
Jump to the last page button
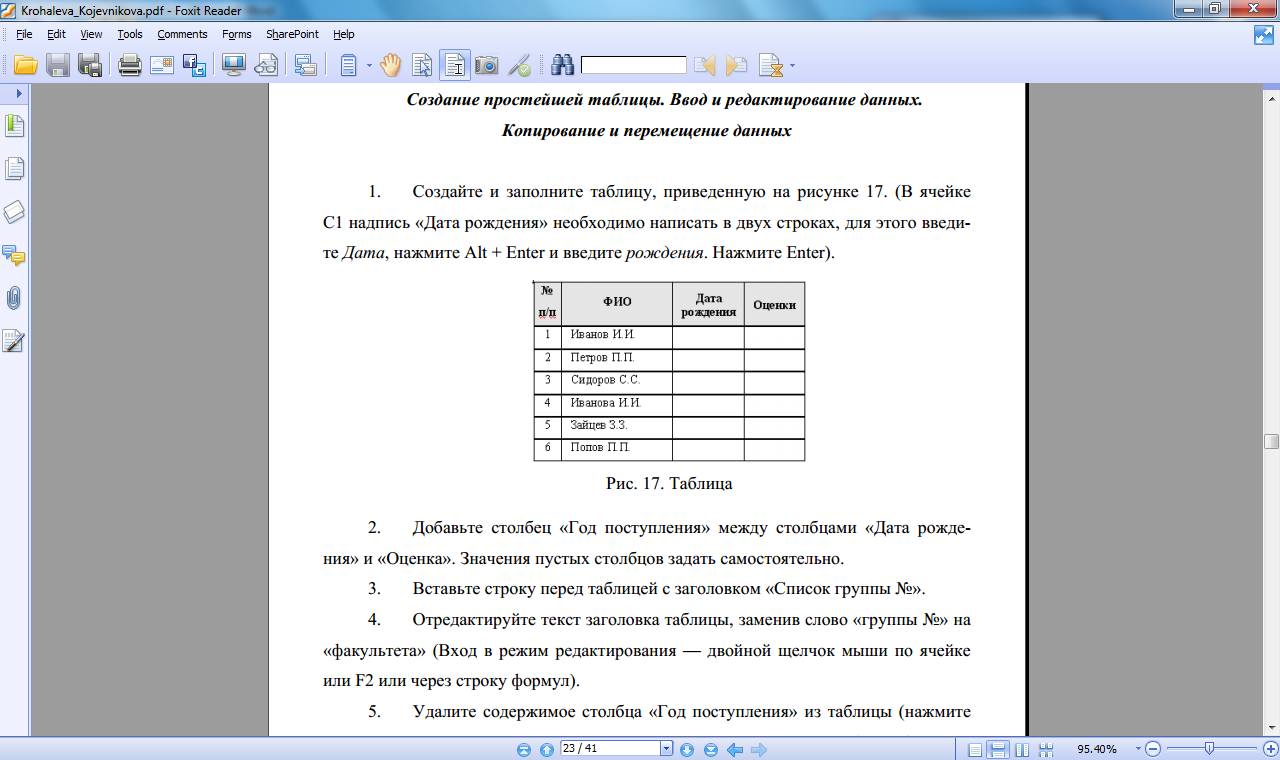711,749
